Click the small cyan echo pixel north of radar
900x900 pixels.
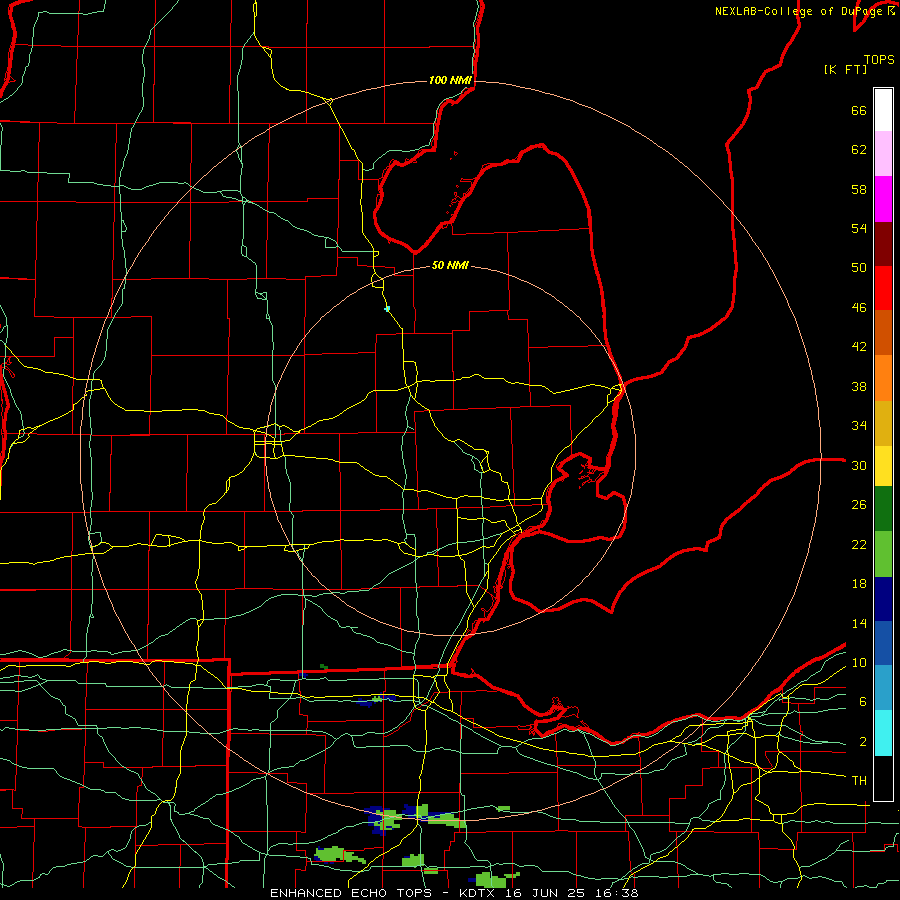(387, 309)
